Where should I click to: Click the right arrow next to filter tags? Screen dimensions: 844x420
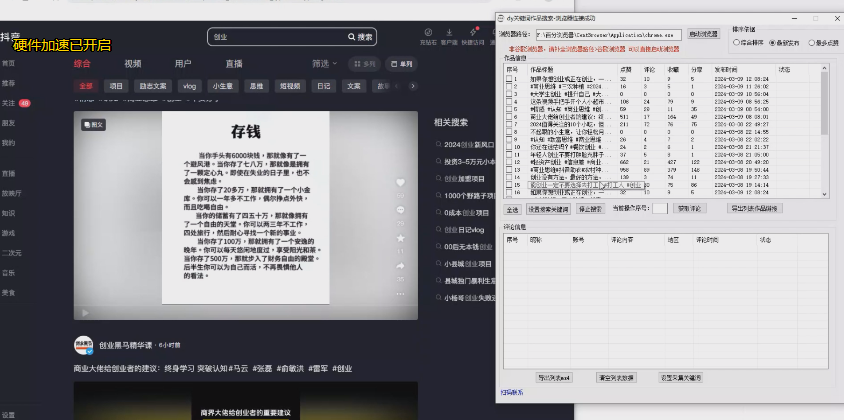click(x=412, y=86)
